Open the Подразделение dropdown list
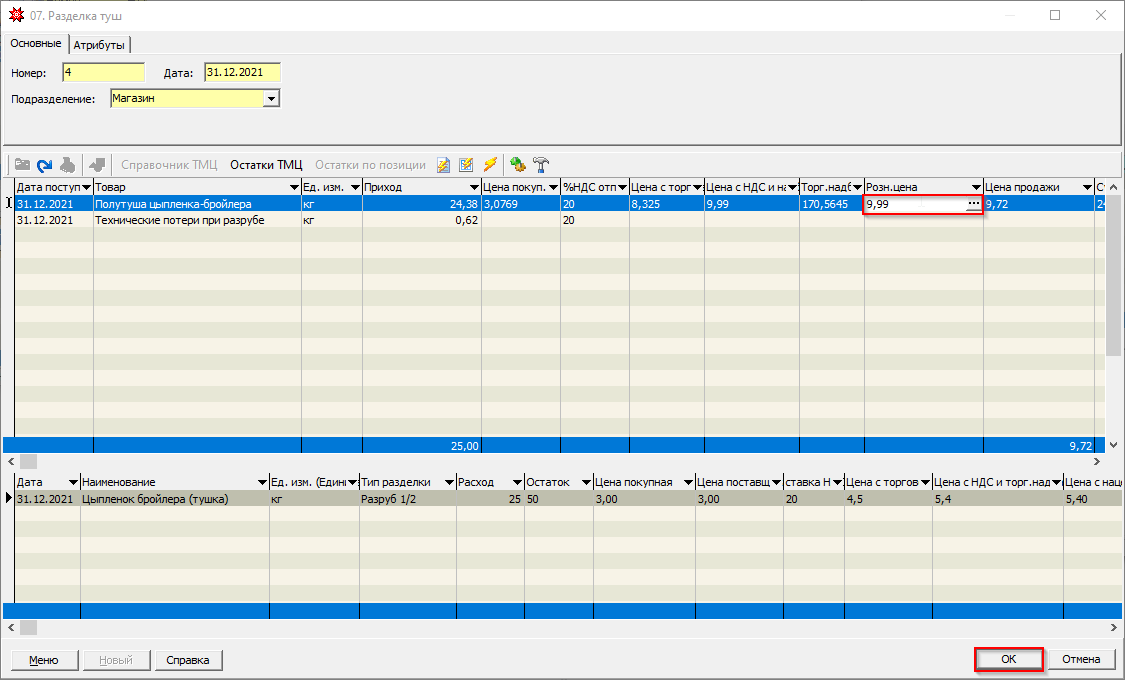The height and width of the screenshot is (680, 1125). 270,99
